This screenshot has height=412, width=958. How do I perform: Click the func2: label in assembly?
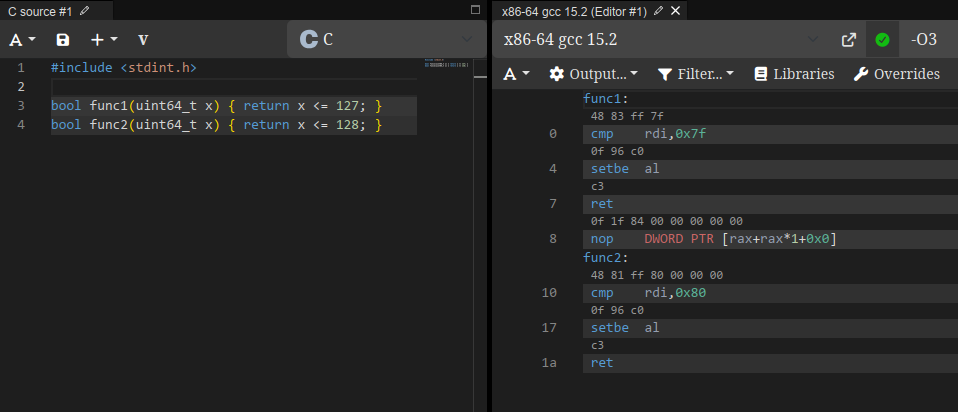pos(606,257)
